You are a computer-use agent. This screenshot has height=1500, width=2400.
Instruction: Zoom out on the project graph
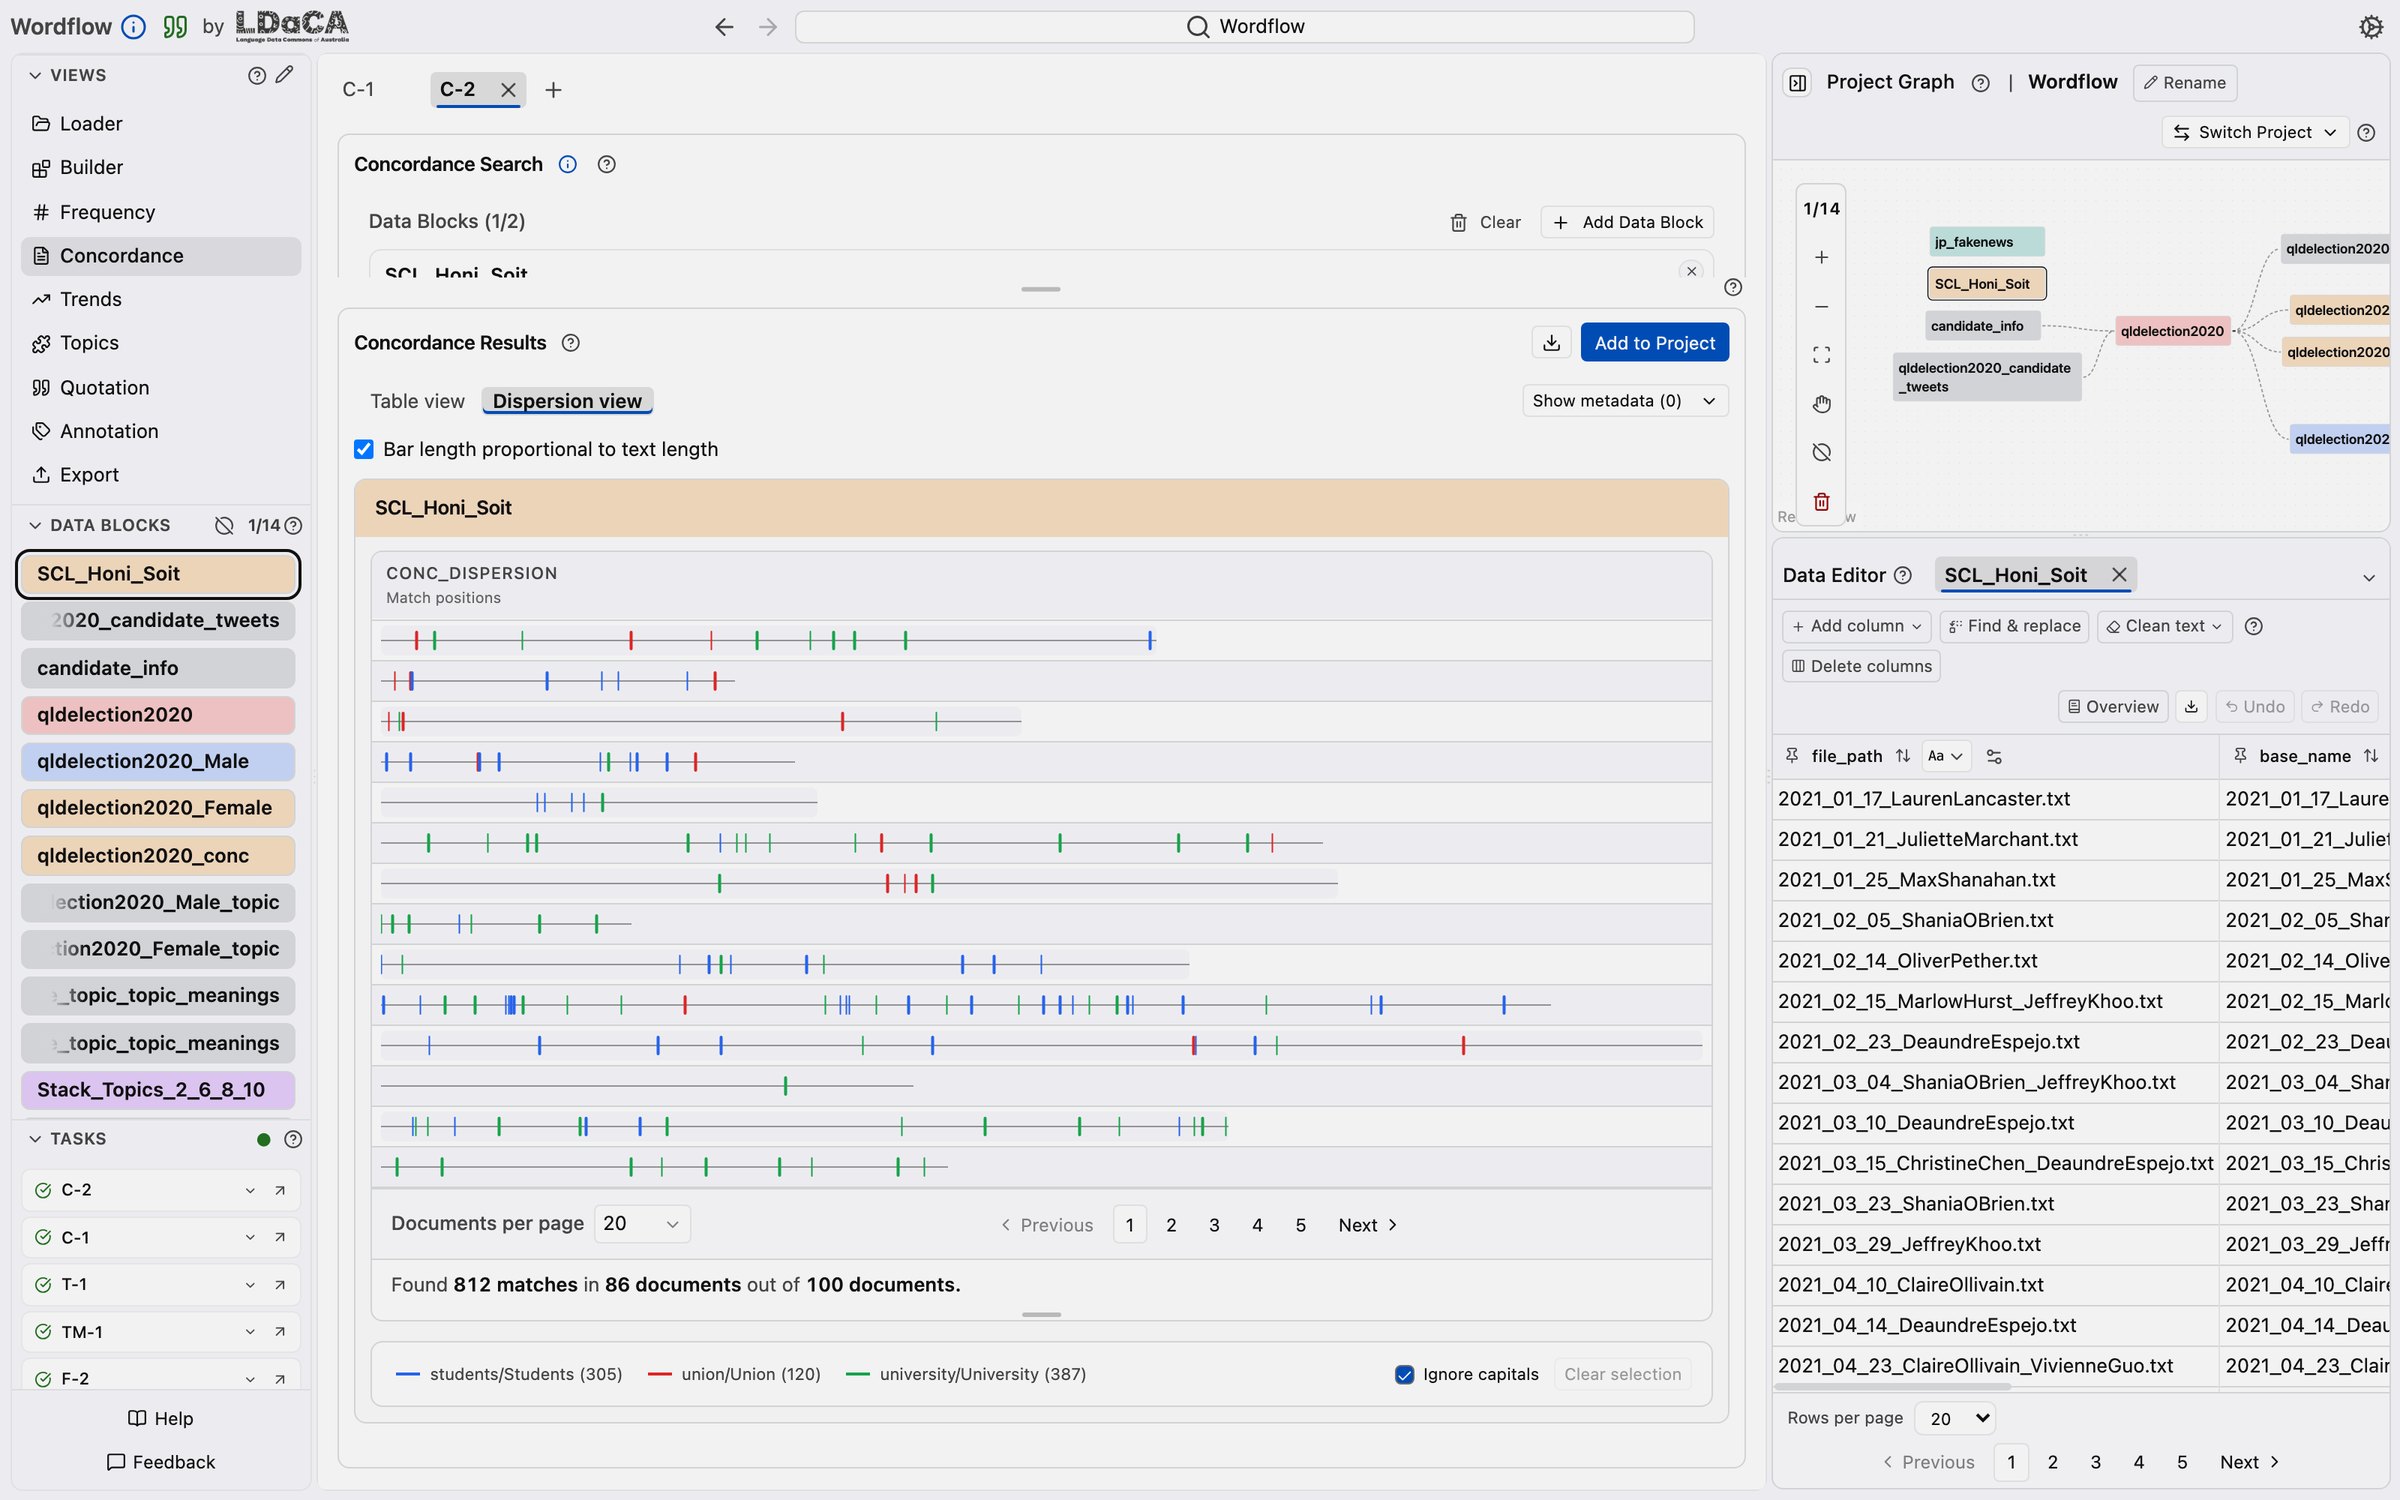[x=1821, y=306]
